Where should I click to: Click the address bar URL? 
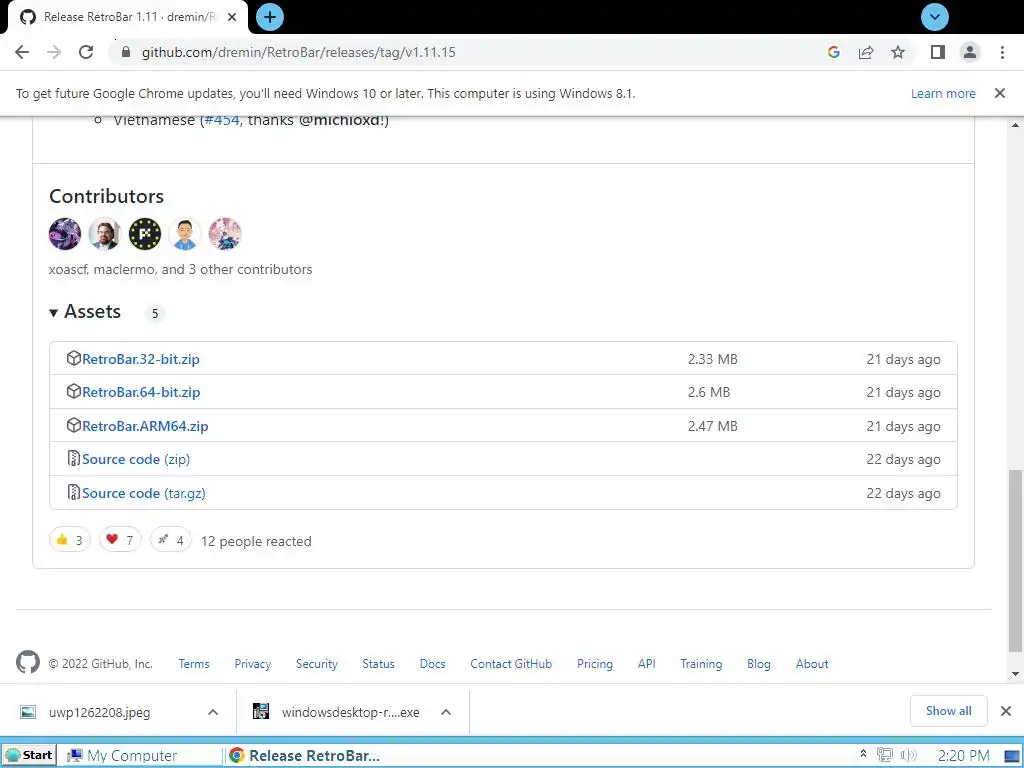(x=299, y=52)
